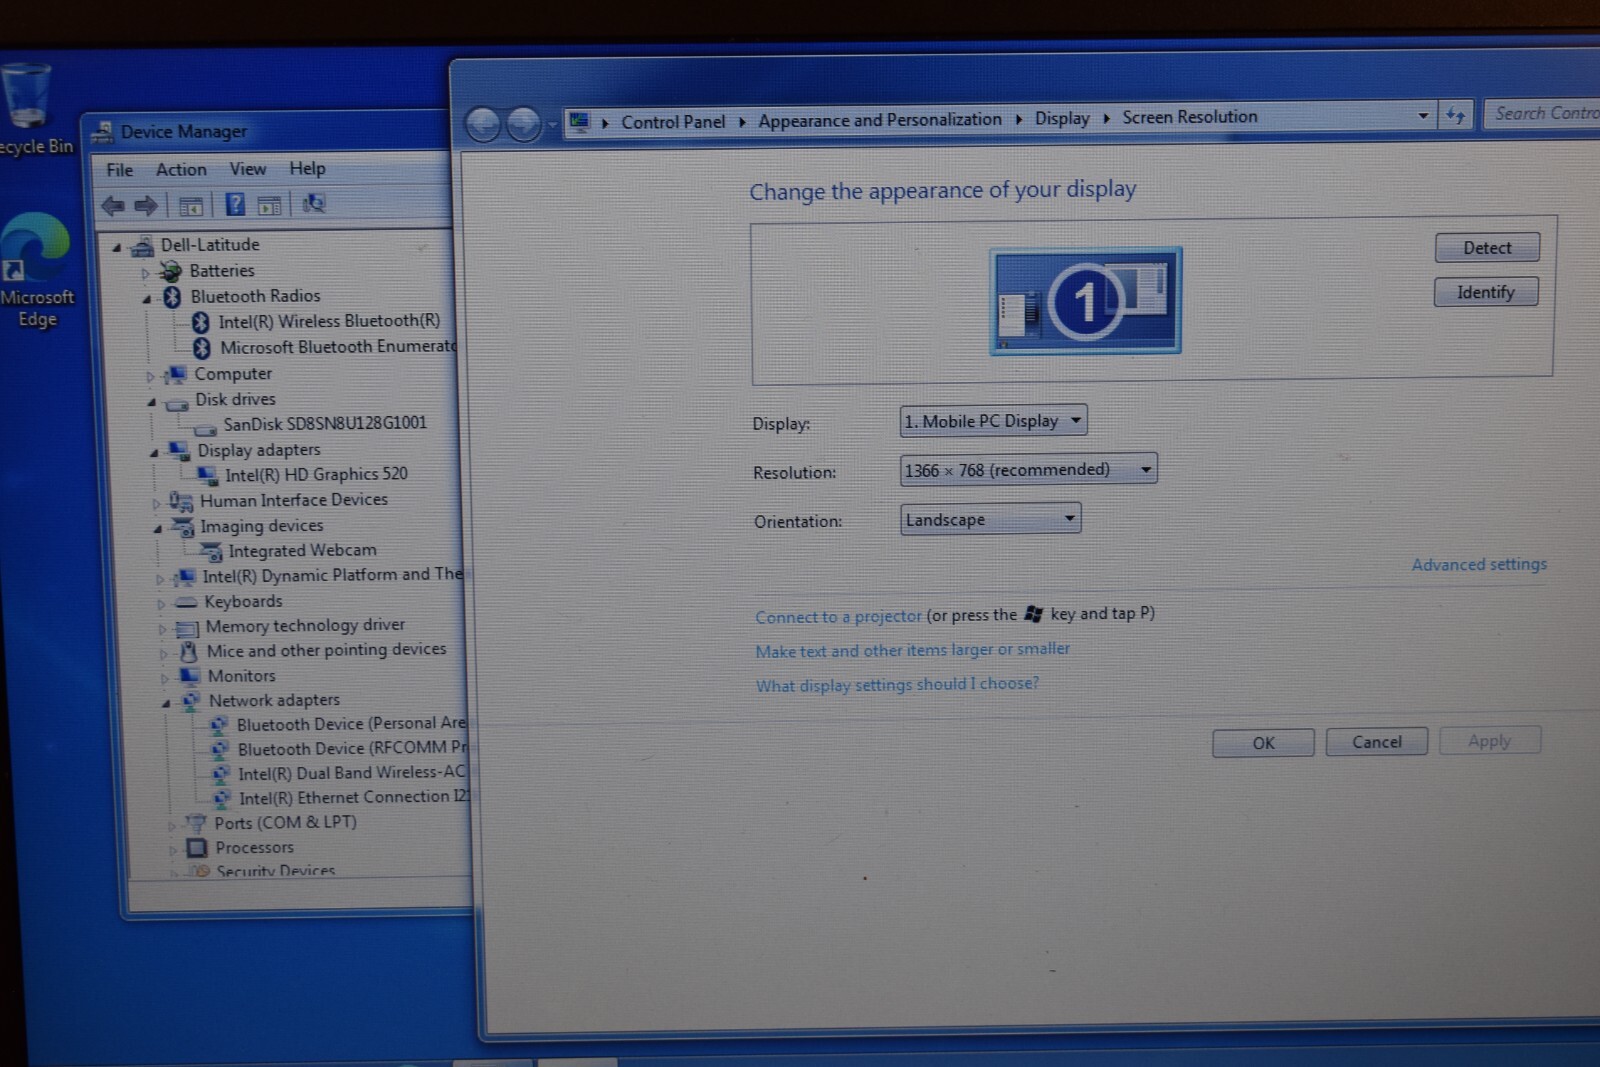Open Advanced settings link
This screenshot has width=1600, height=1067.
pyautogui.click(x=1479, y=564)
